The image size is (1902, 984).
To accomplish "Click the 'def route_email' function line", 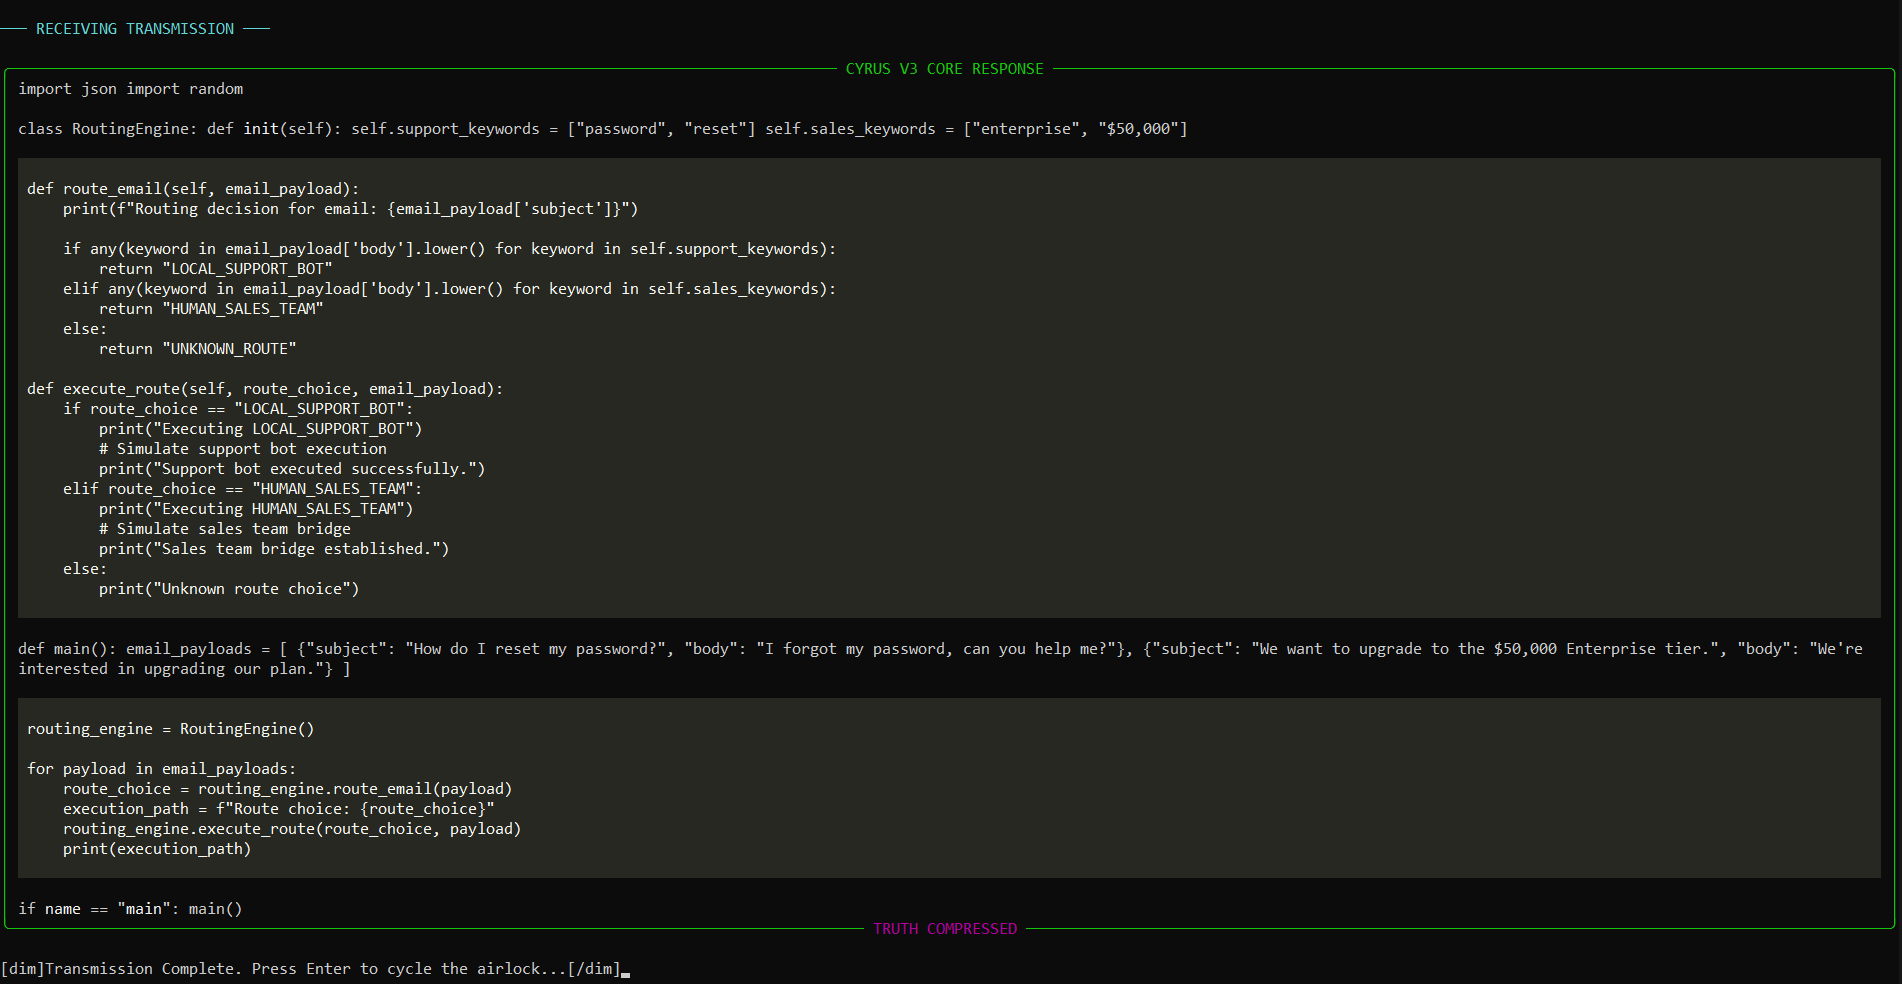I will point(192,189).
